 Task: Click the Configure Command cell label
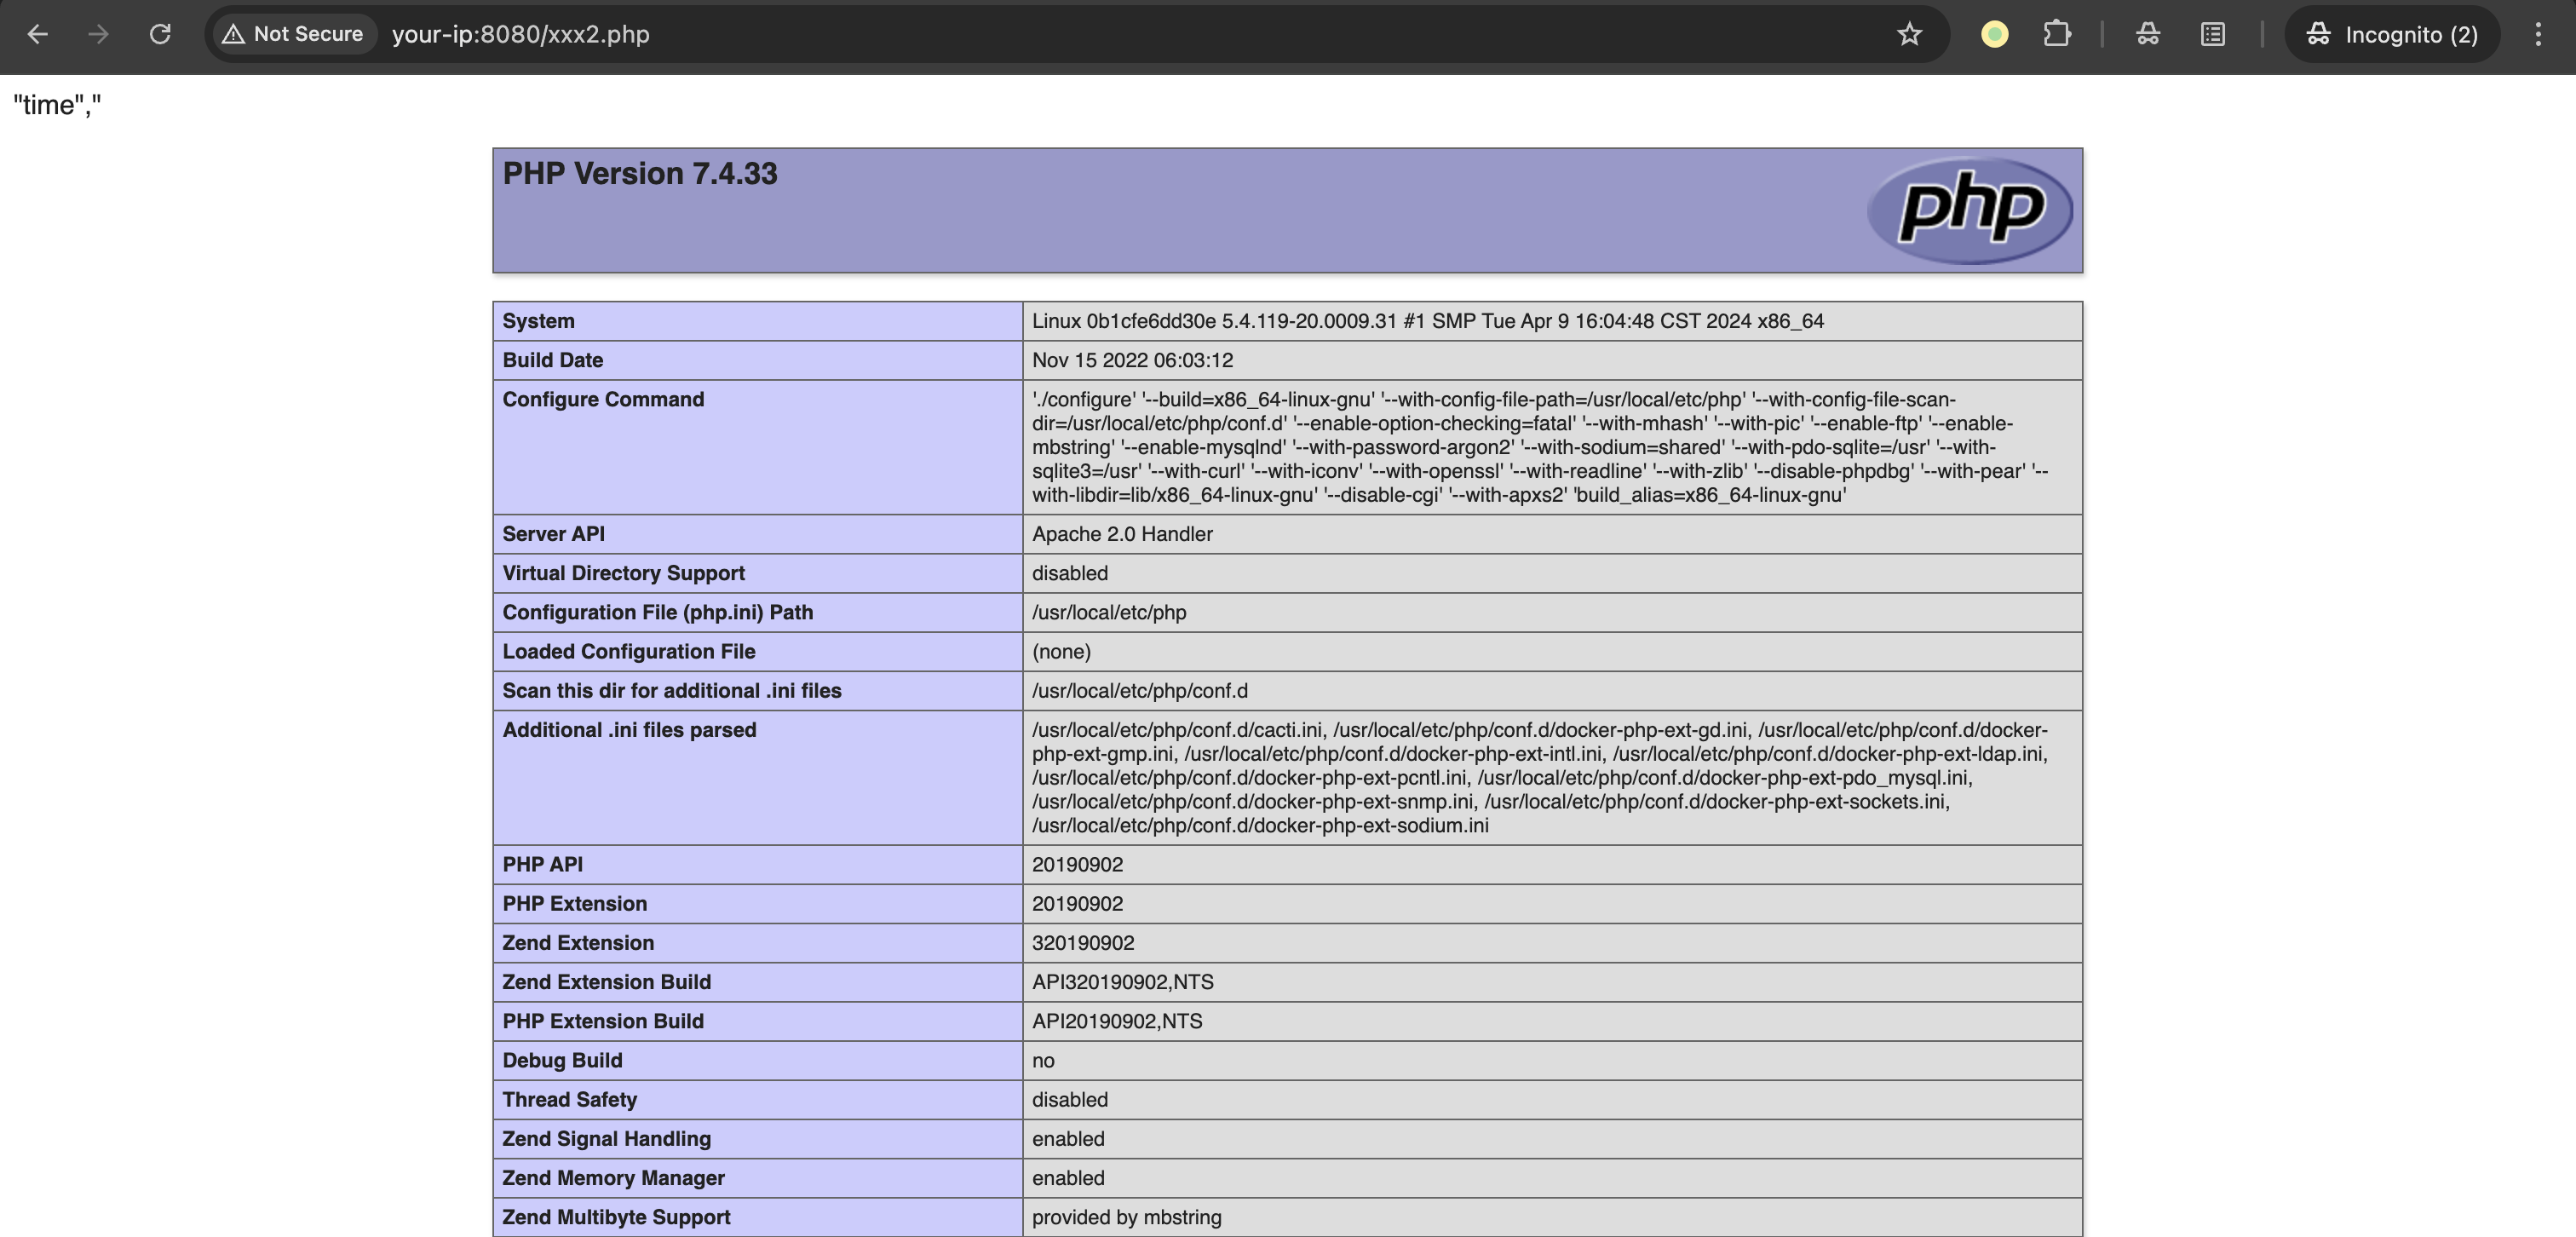click(603, 400)
